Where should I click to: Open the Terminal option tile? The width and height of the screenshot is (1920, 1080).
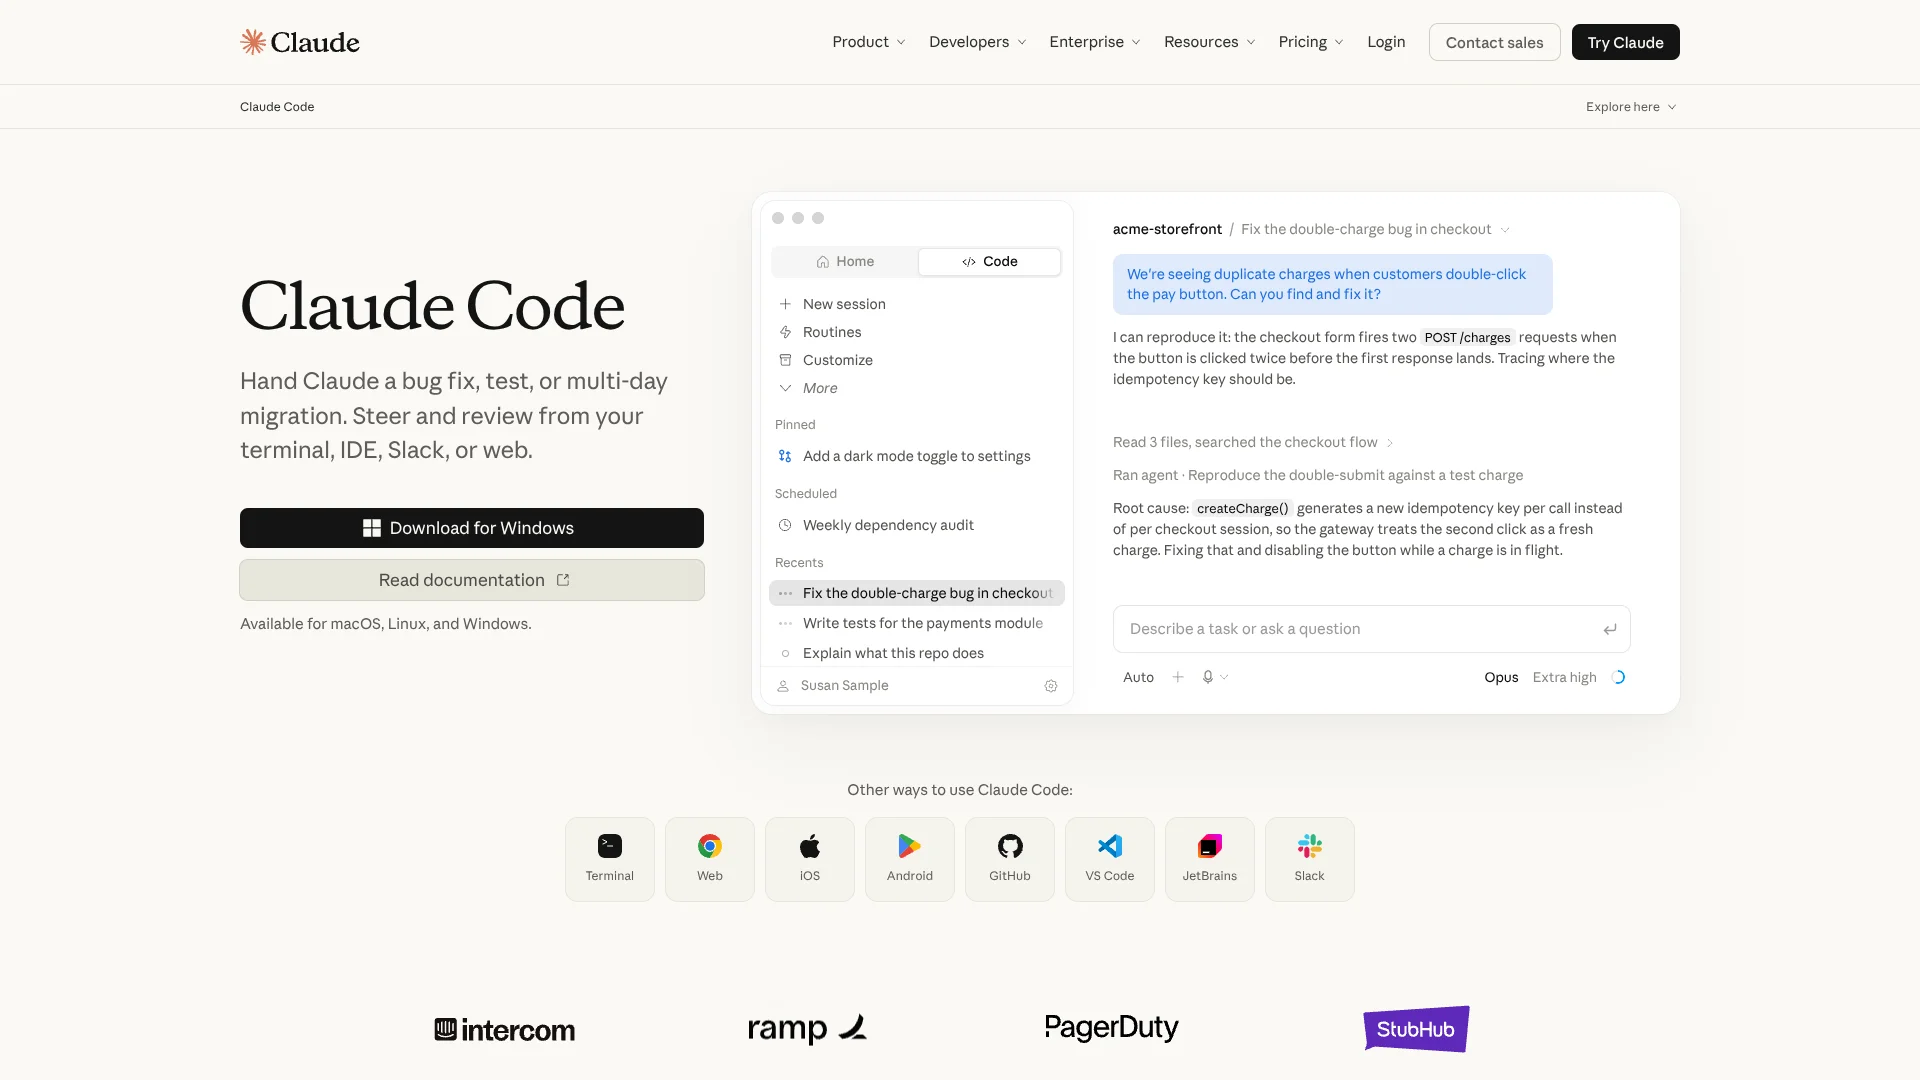click(610, 859)
